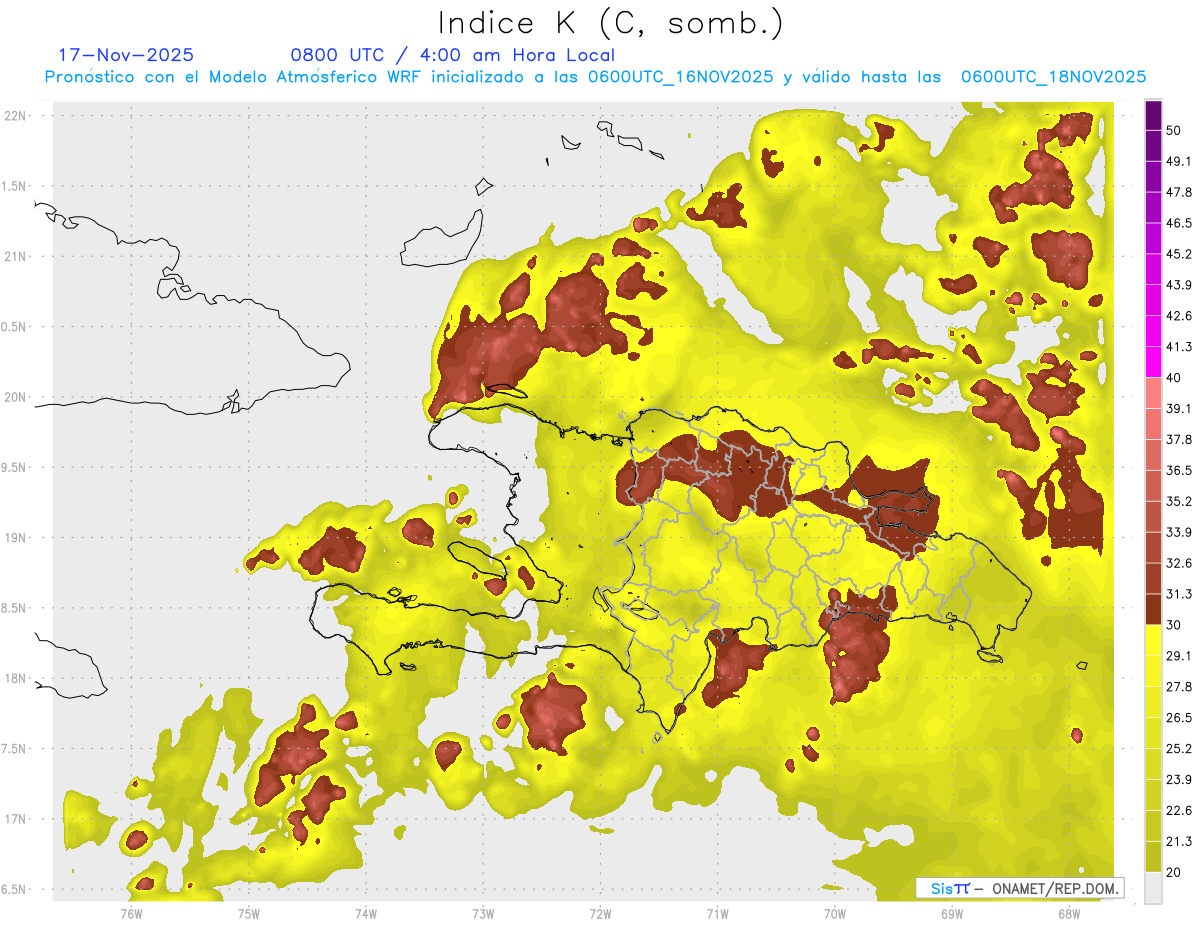Image resolution: width=1200 pixels, height=927 pixels.
Task: Click the legend value "50"
Action: (1174, 131)
